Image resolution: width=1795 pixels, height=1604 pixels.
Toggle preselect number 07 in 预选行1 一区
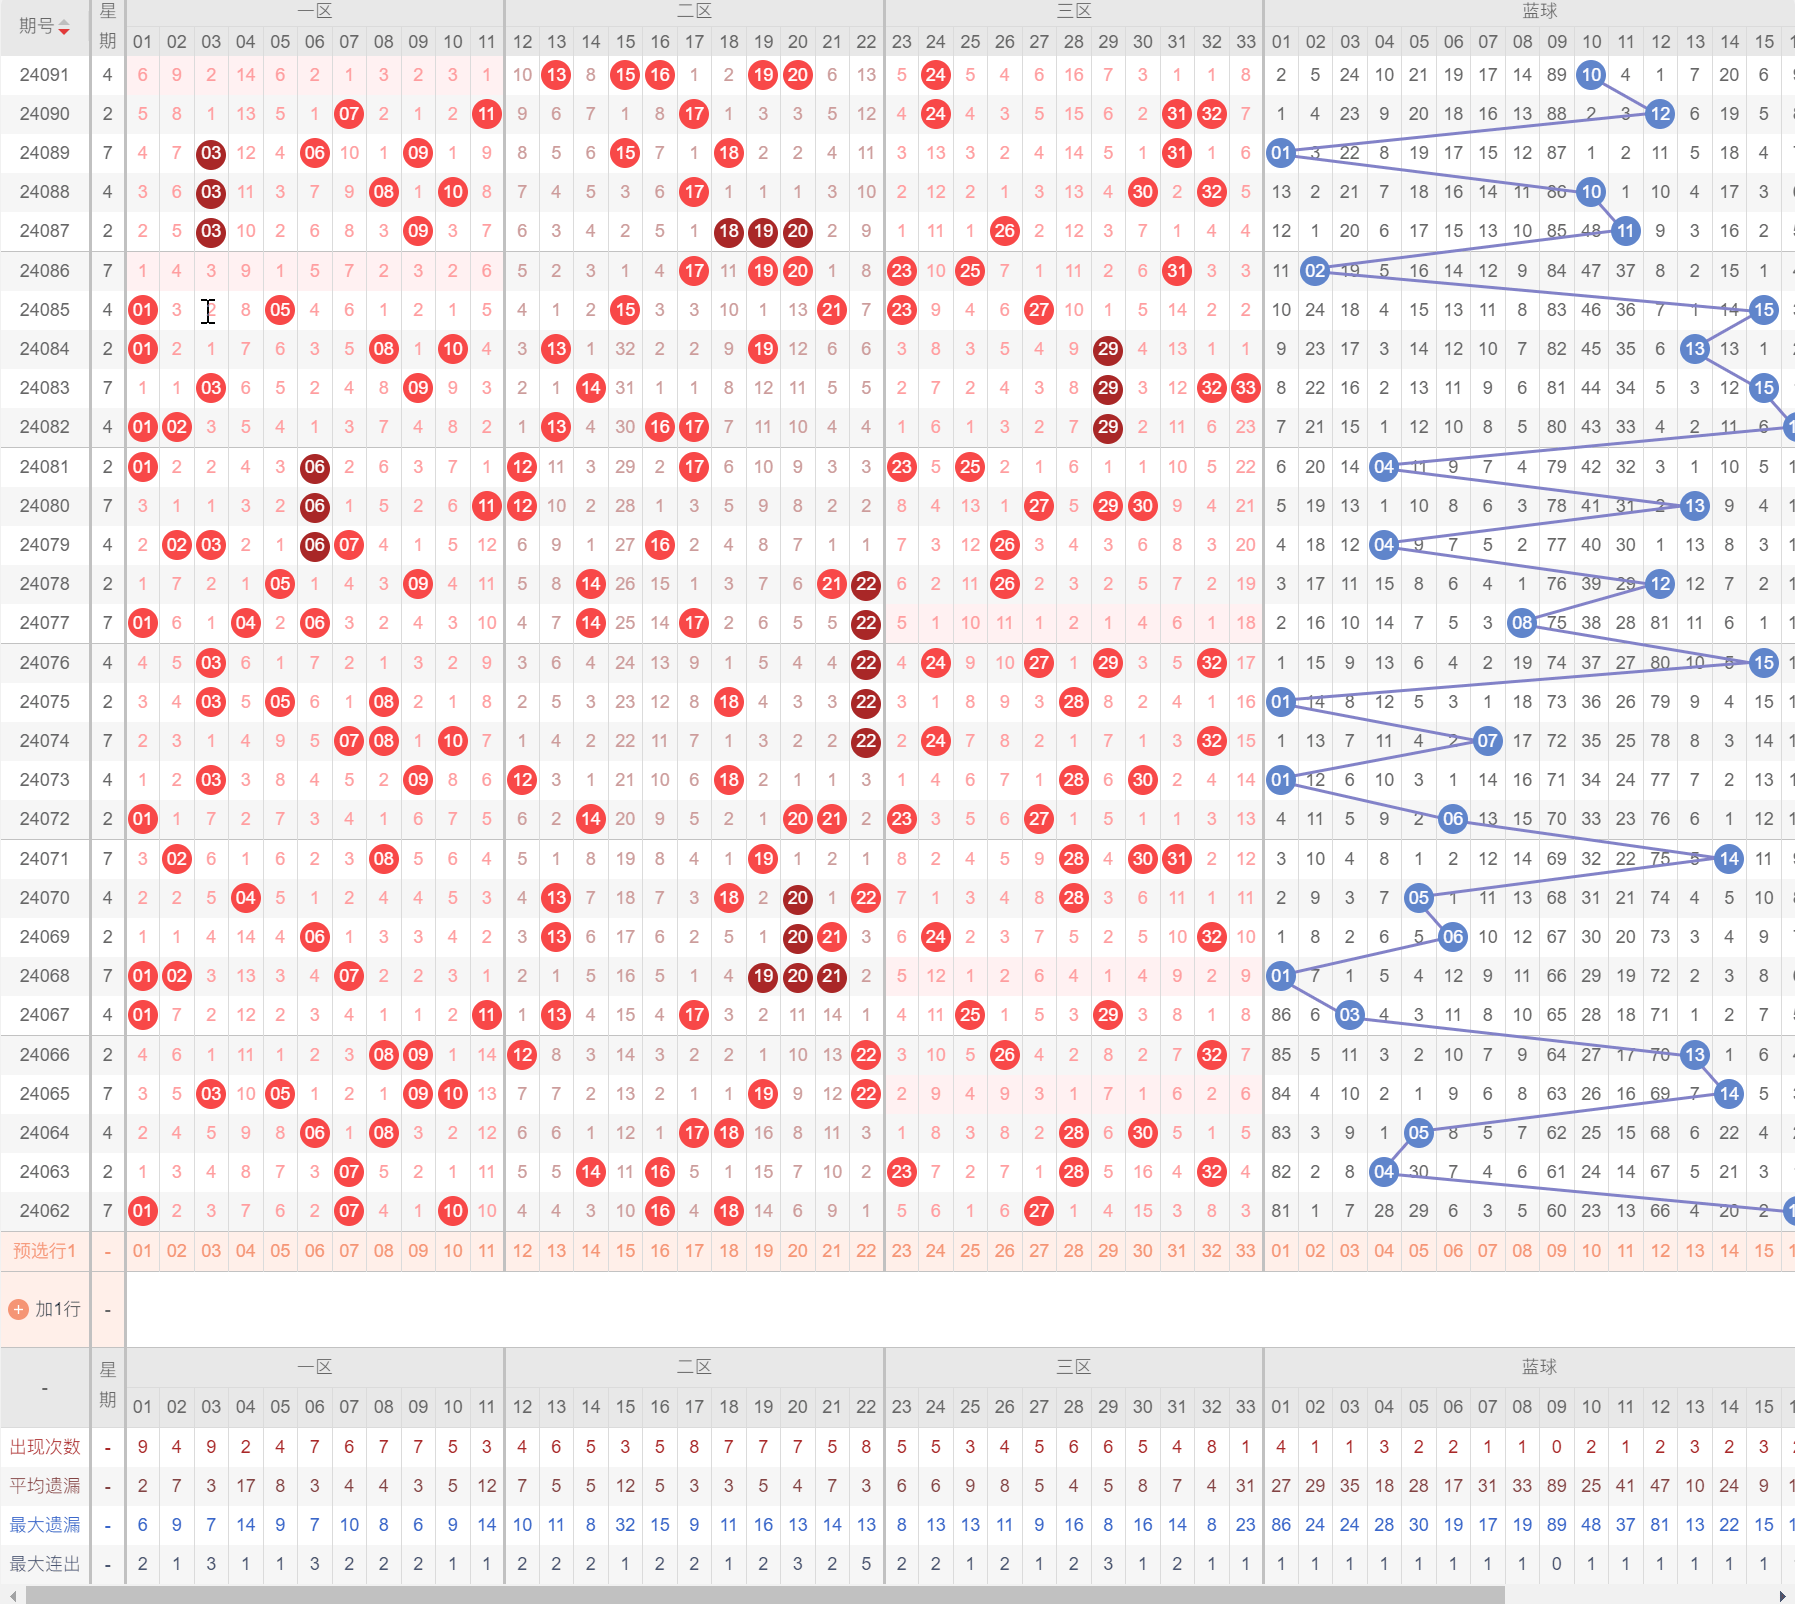click(349, 1251)
